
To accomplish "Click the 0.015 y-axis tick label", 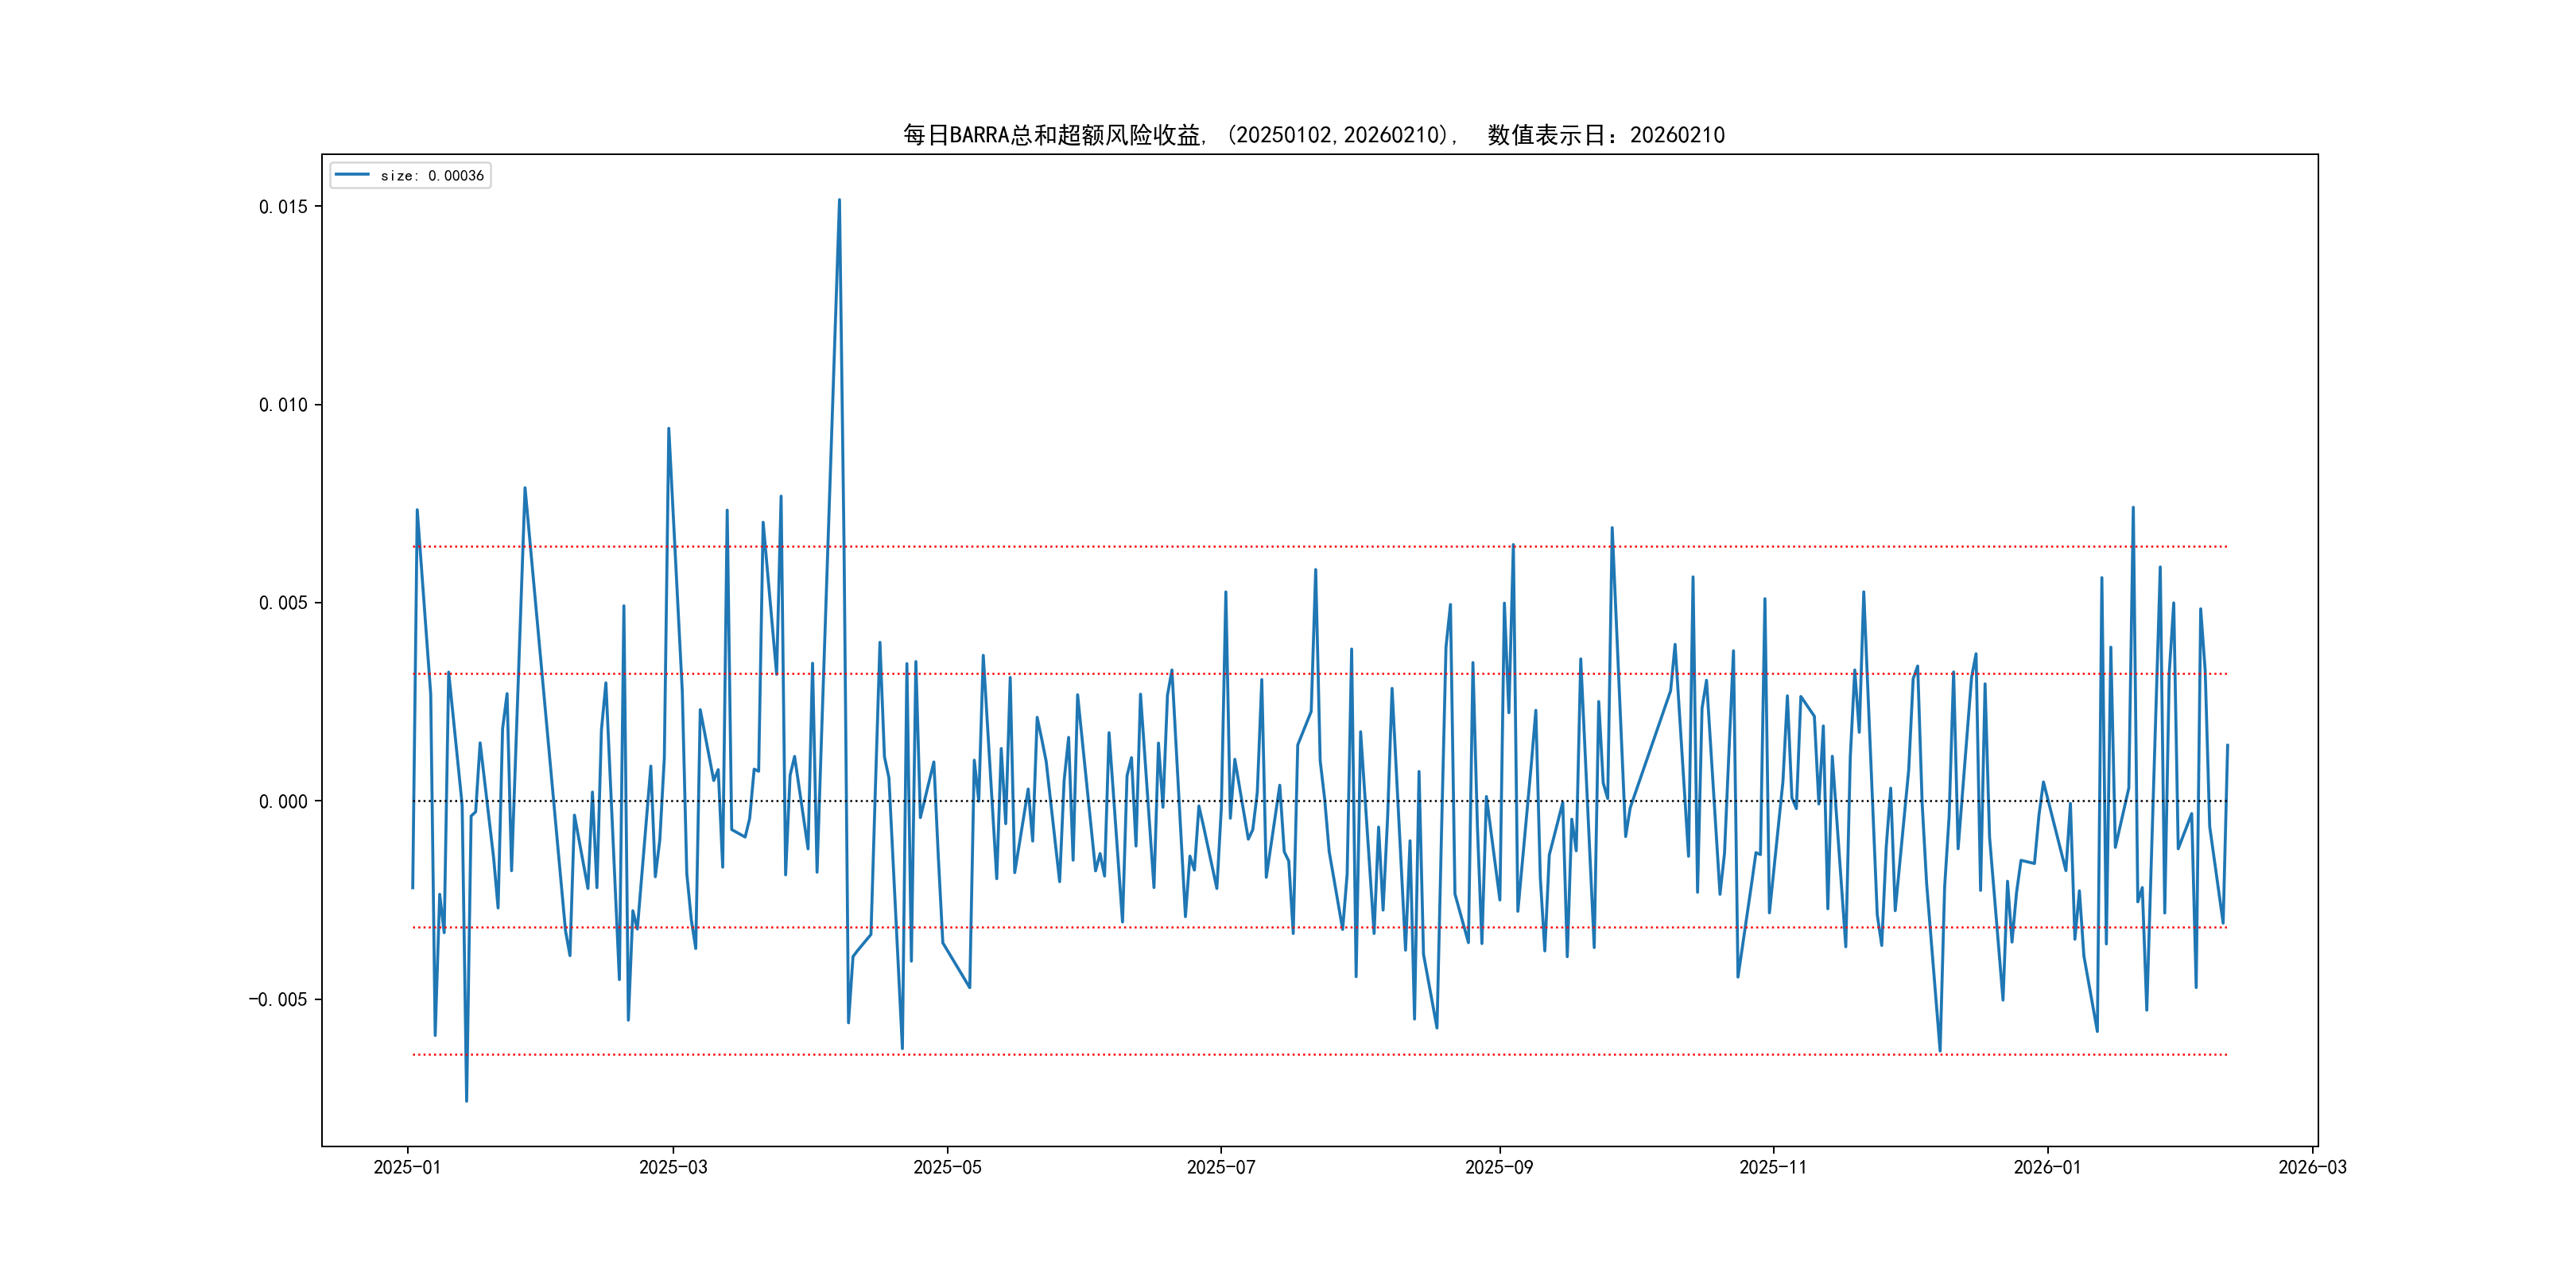I will pos(283,207).
